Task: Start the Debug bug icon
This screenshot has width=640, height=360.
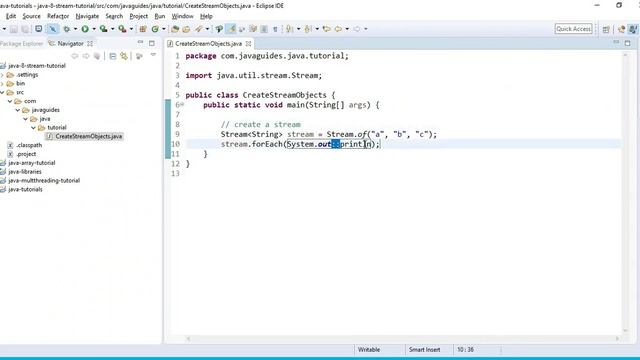Action: [67, 29]
